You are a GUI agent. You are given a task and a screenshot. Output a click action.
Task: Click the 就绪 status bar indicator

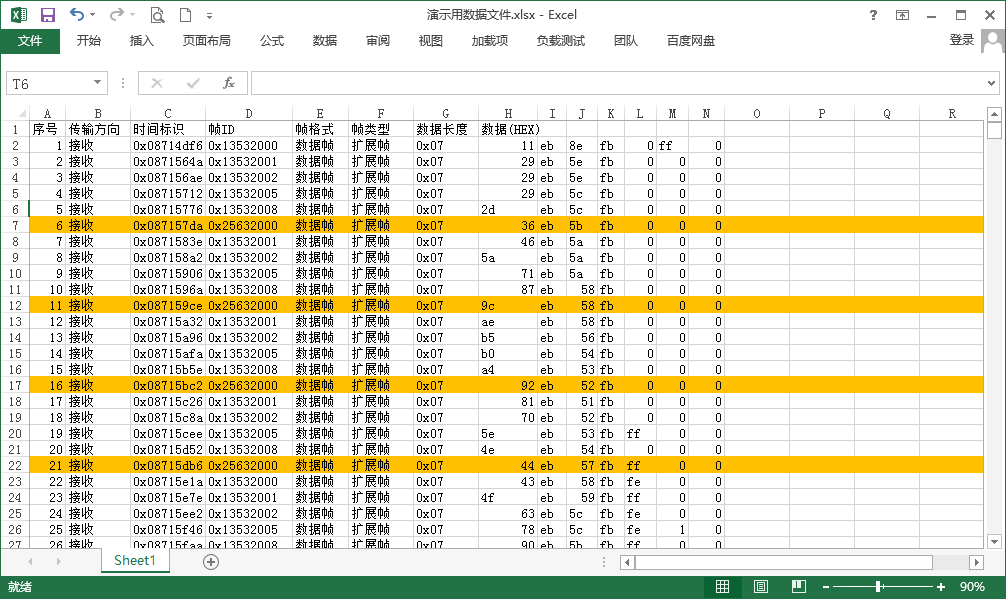click(20, 587)
